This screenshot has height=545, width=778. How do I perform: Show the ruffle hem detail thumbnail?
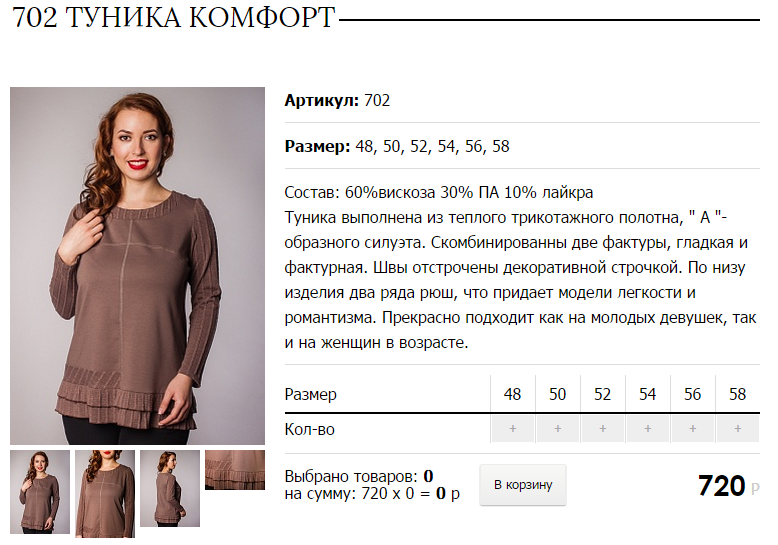pyautogui.click(x=235, y=470)
